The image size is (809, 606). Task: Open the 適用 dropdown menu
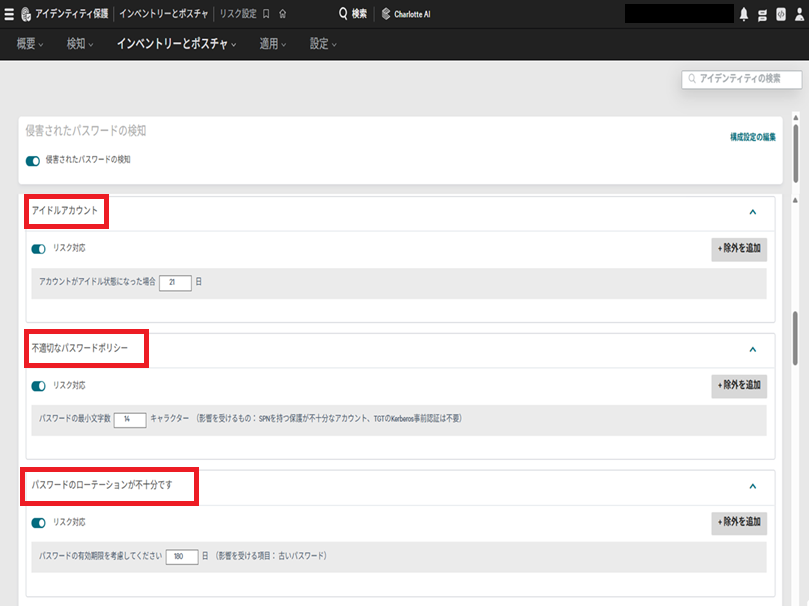coord(272,44)
